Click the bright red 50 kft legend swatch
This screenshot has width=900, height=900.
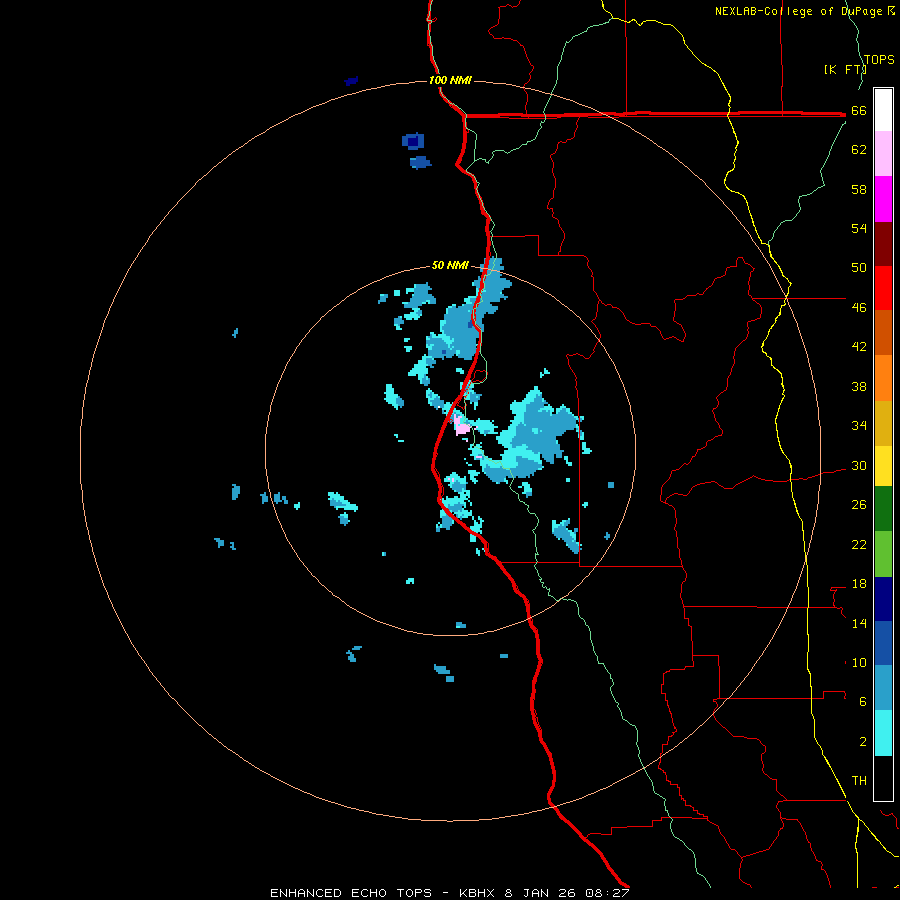[x=883, y=288]
